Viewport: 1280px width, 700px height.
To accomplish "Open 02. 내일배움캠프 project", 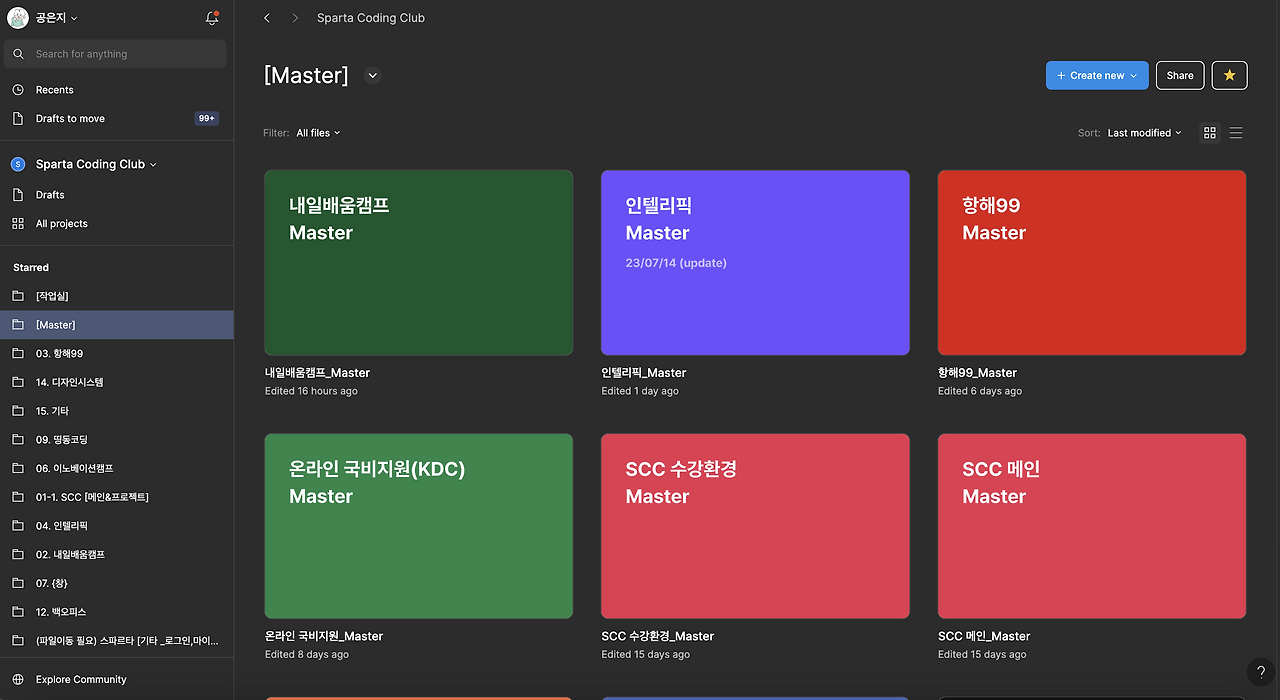I will [117, 554].
